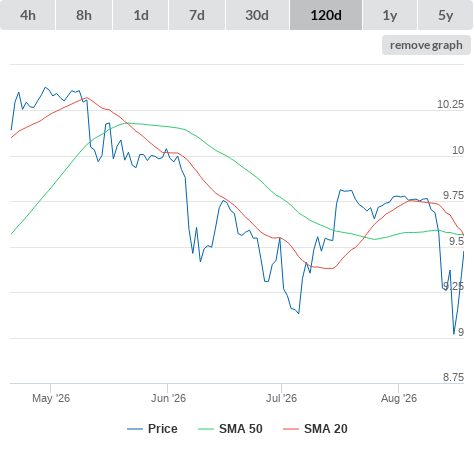Viewport: 474px width, 455px height.
Task: Choose the 30d time range
Action: (257, 15)
